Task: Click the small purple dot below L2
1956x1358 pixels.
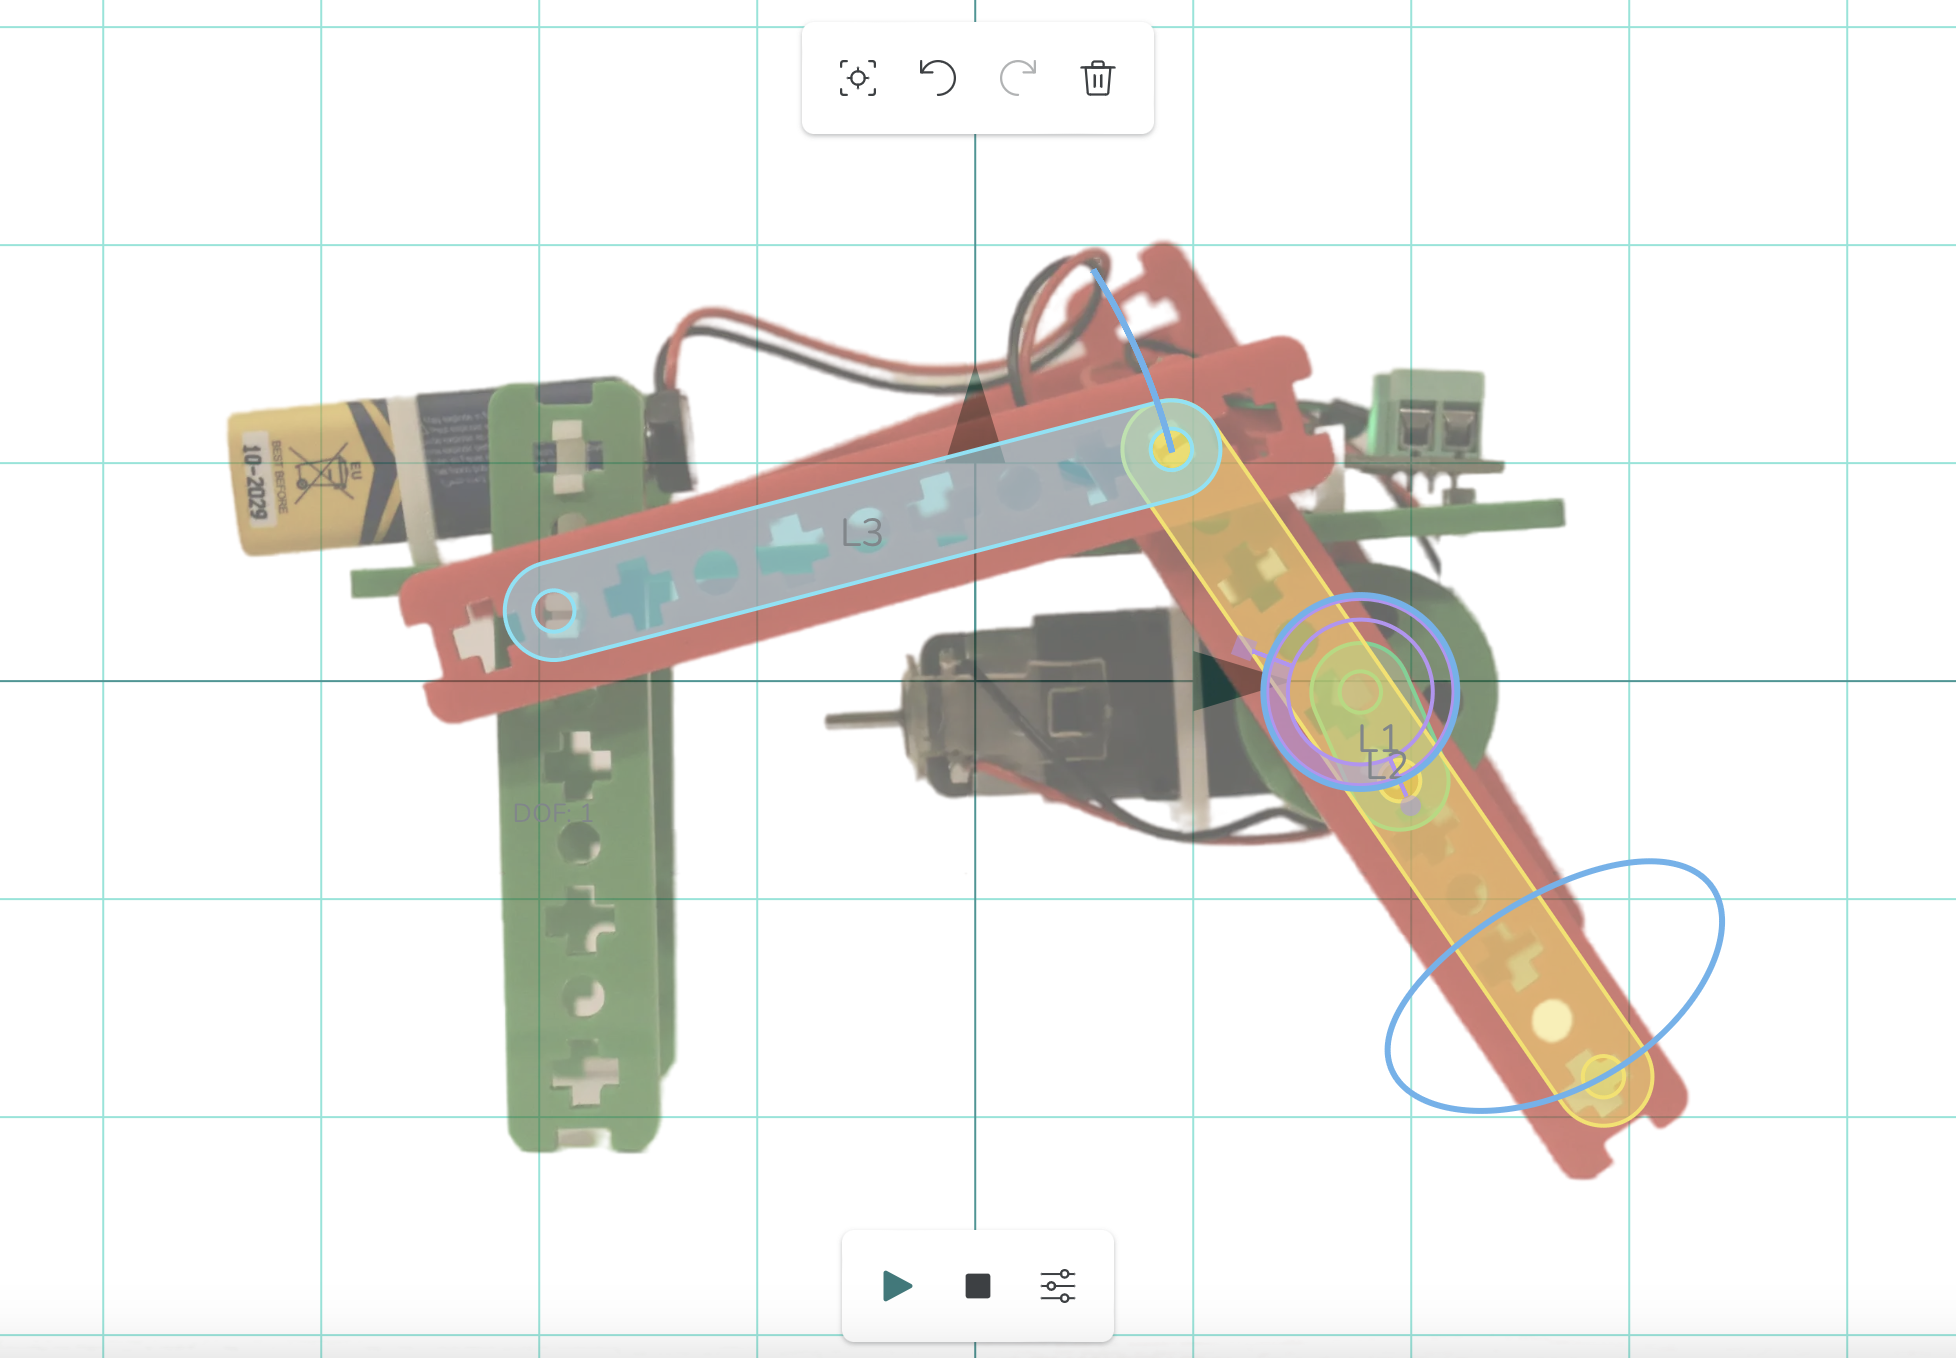Action: pyautogui.click(x=1410, y=805)
